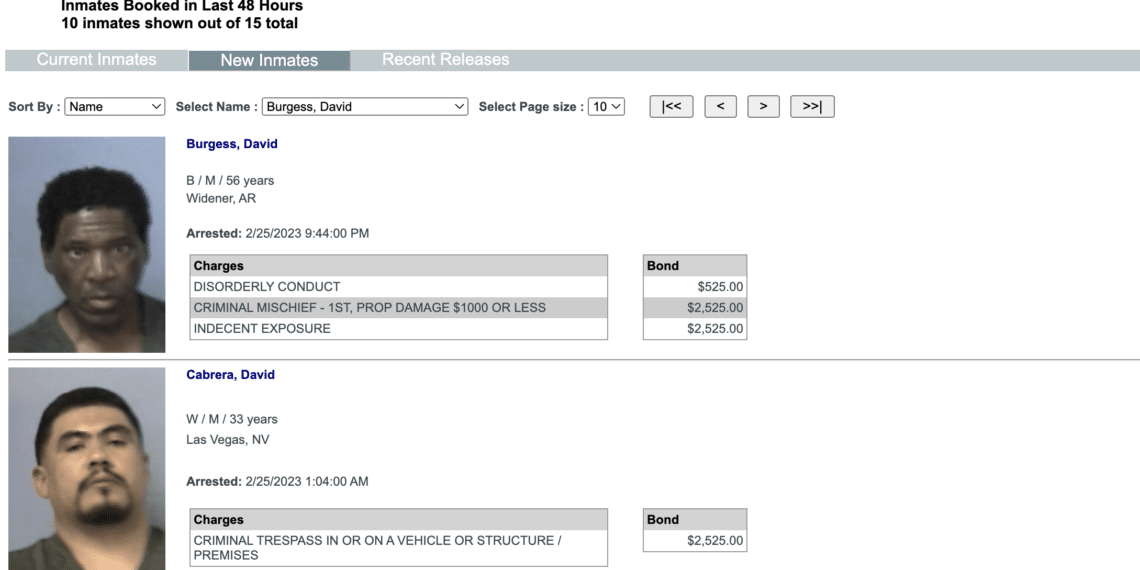Click '10 inmates shown out of 15 total'
Screen dimensions: 1140x570
pos(180,23)
